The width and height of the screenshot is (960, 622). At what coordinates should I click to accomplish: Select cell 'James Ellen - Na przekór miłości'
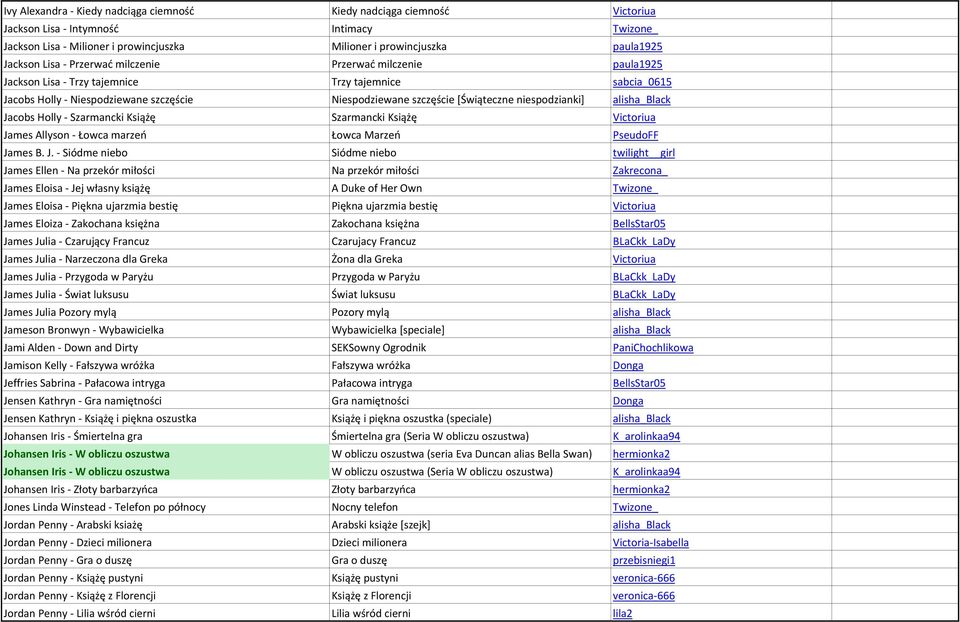(x=165, y=170)
